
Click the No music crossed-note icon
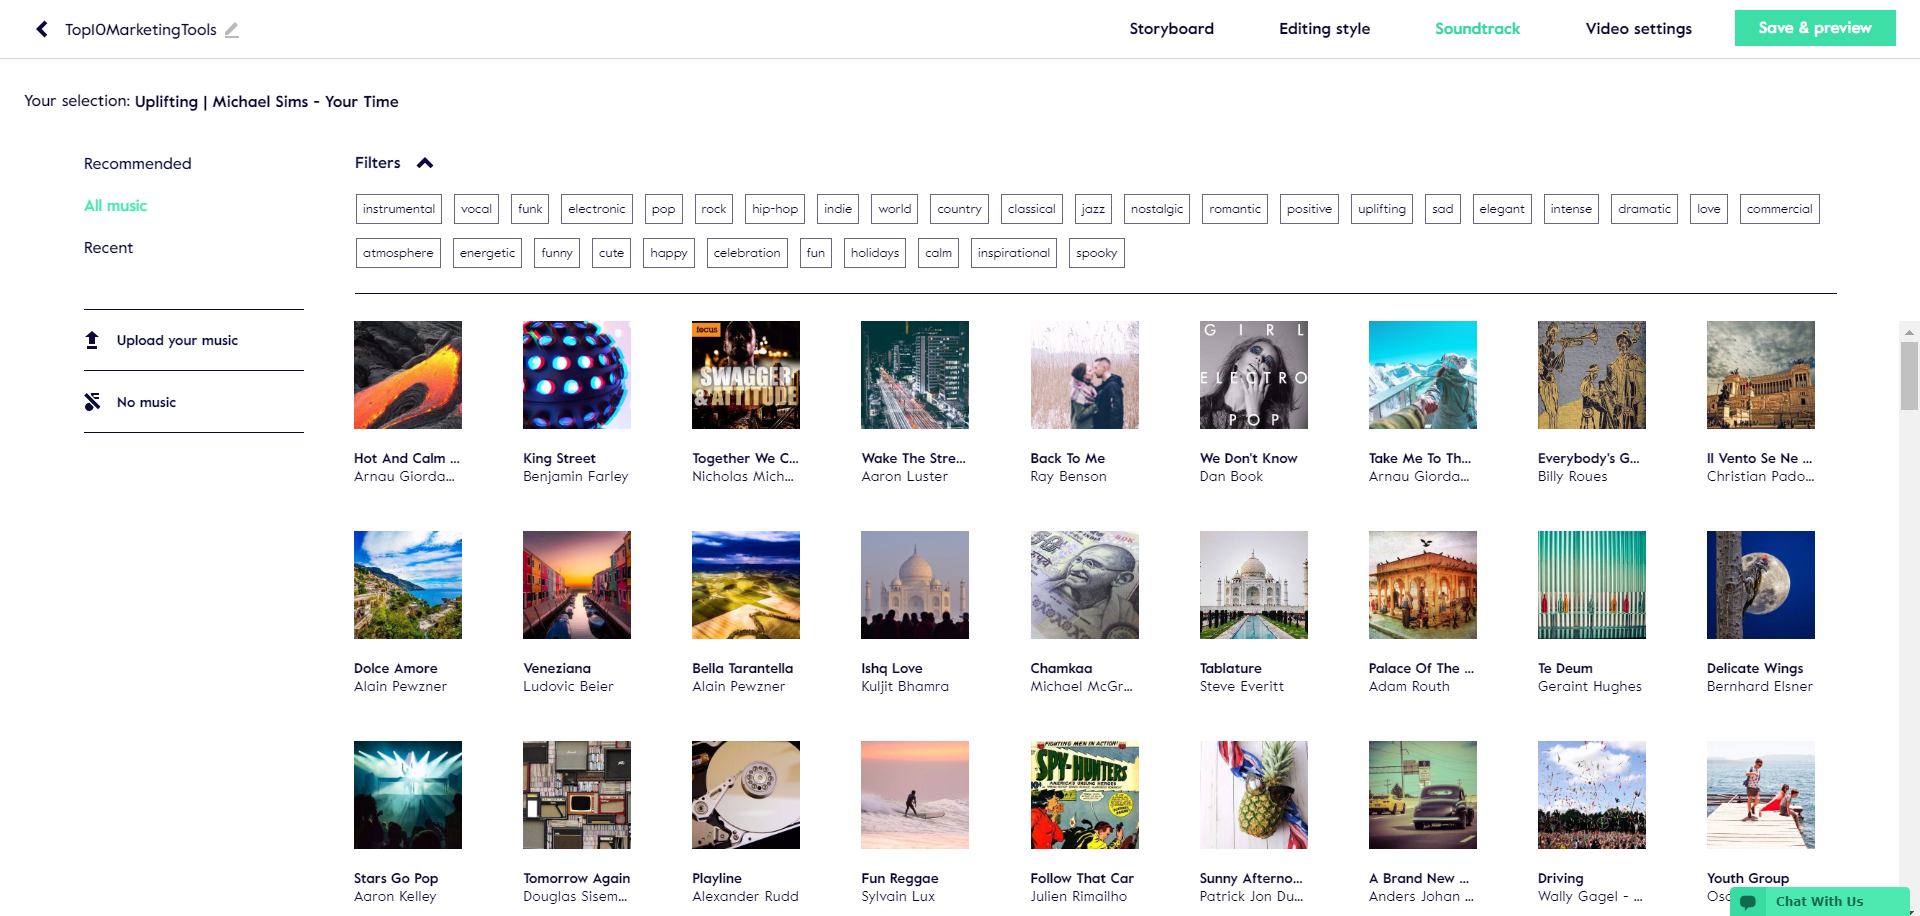tap(92, 402)
